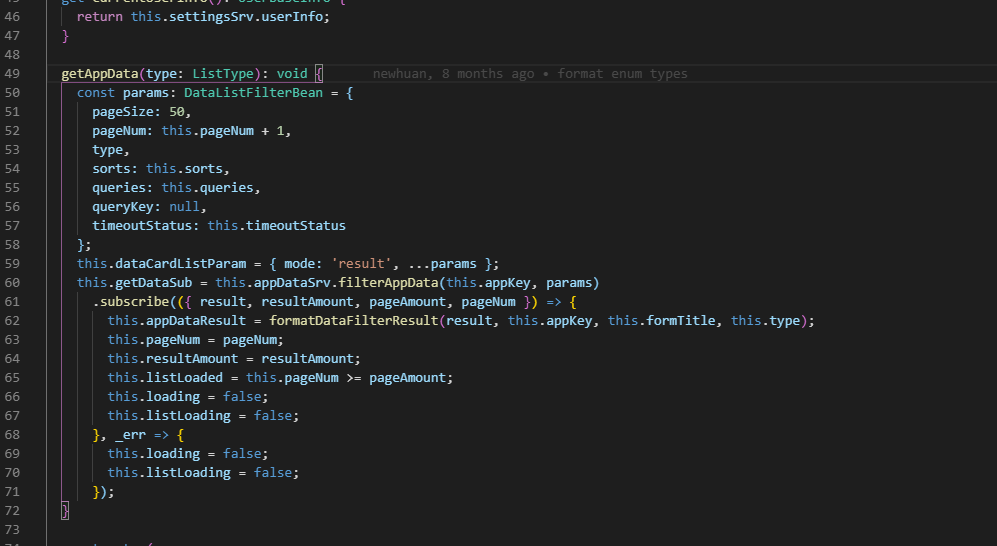Click the null value on line 56

pyautogui.click(x=184, y=207)
